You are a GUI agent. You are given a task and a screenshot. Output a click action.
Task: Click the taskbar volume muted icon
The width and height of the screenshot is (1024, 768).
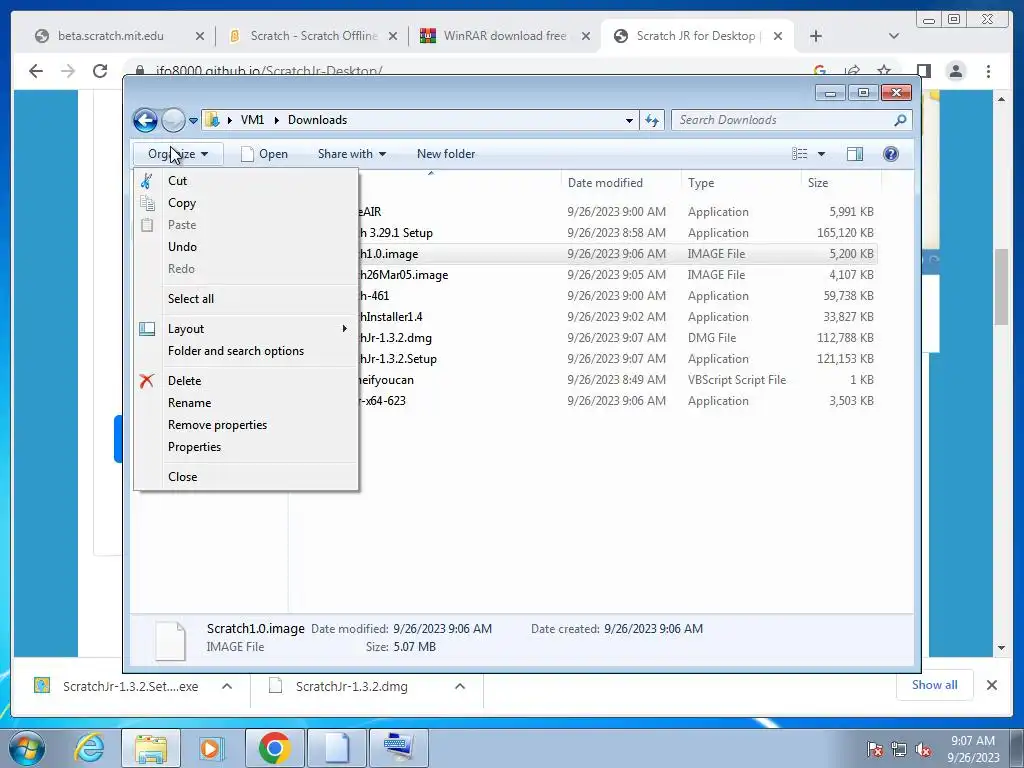pyautogui.click(x=923, y=750)
